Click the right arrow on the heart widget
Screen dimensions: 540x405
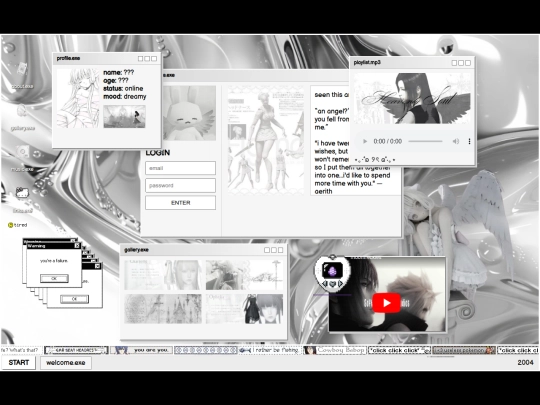tap(340, 283)
